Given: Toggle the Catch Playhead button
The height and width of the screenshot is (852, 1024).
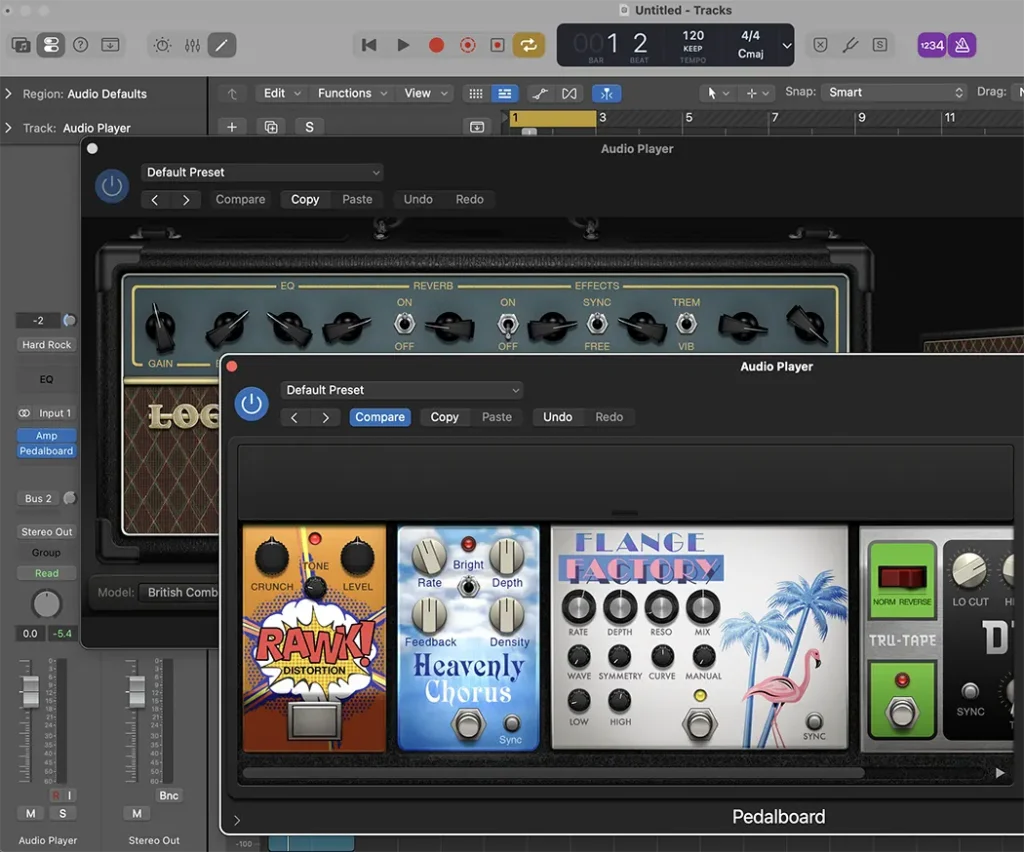Looking at the screenshot, I should (x=607, y=93).
